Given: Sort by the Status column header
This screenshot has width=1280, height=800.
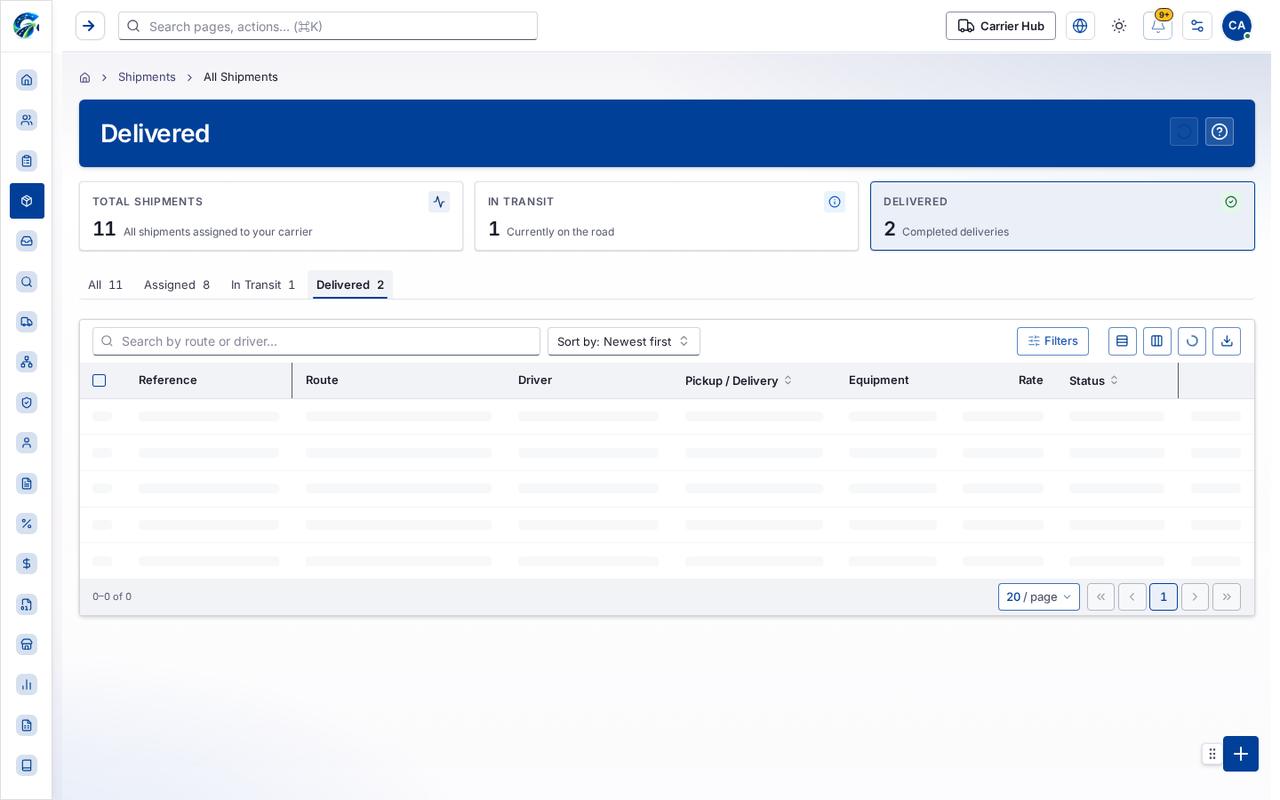Looking at the screenshot, I should [1094, 381].
